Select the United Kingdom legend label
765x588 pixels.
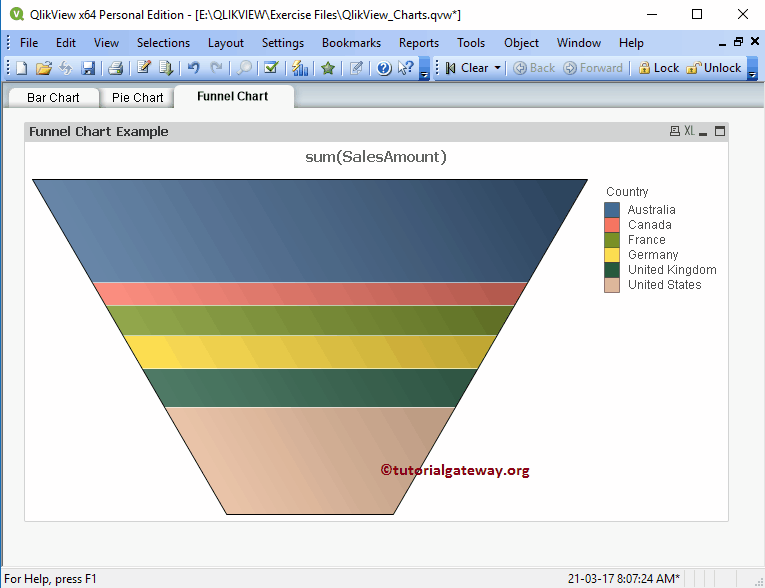click(672, 270)
